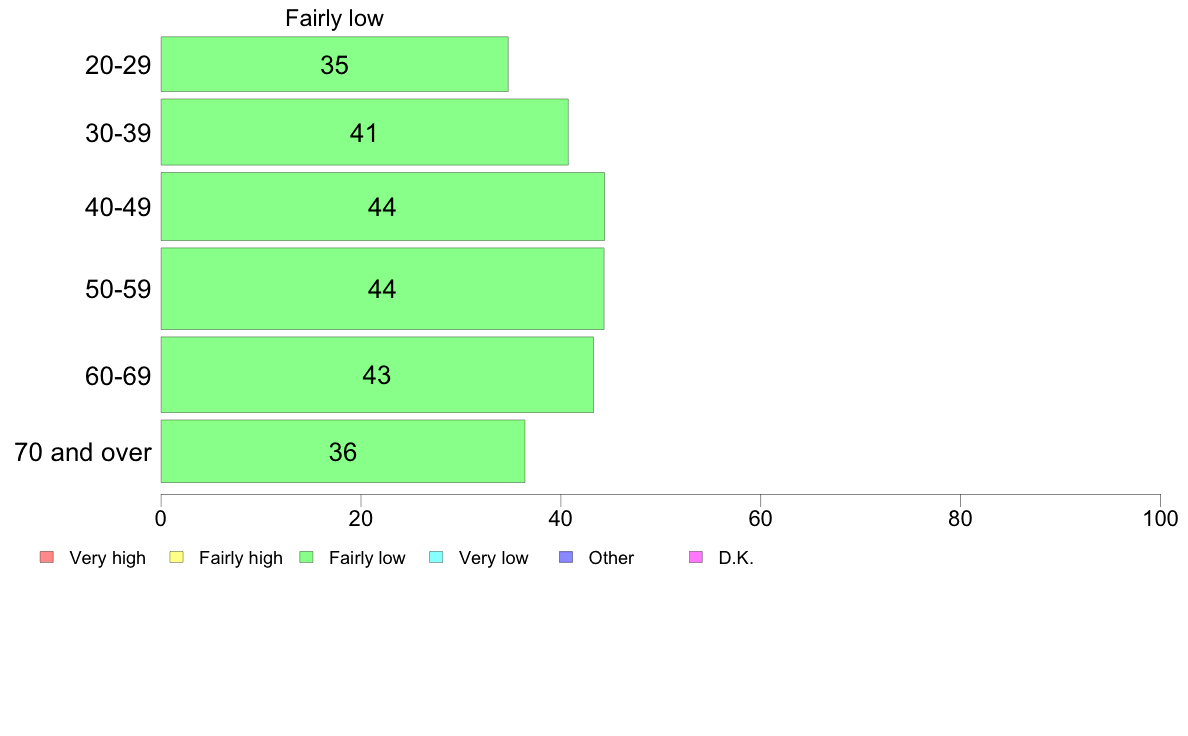Click the red Very high legend swatch
This screenshot has width=1188, height=736.
(47, 557)
